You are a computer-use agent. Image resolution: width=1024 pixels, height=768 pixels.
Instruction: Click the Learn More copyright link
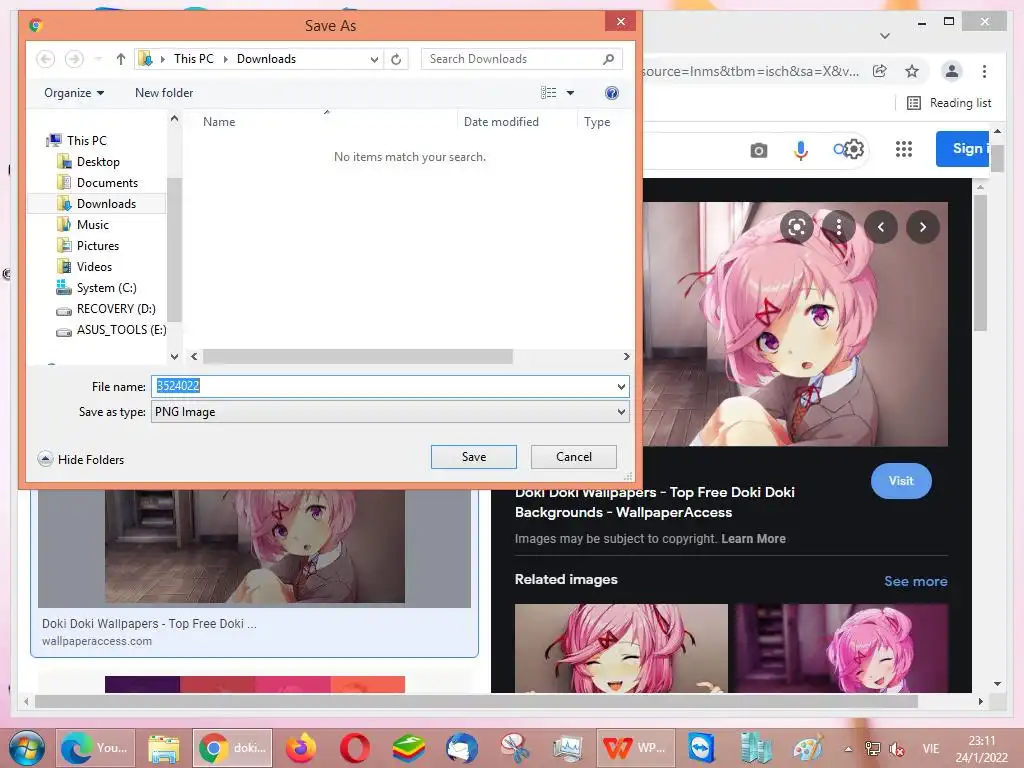[x=753, y=539]
